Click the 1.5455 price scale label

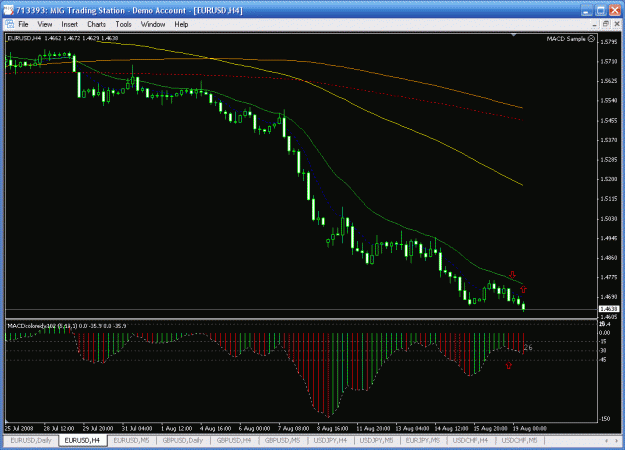click(609, 120)
